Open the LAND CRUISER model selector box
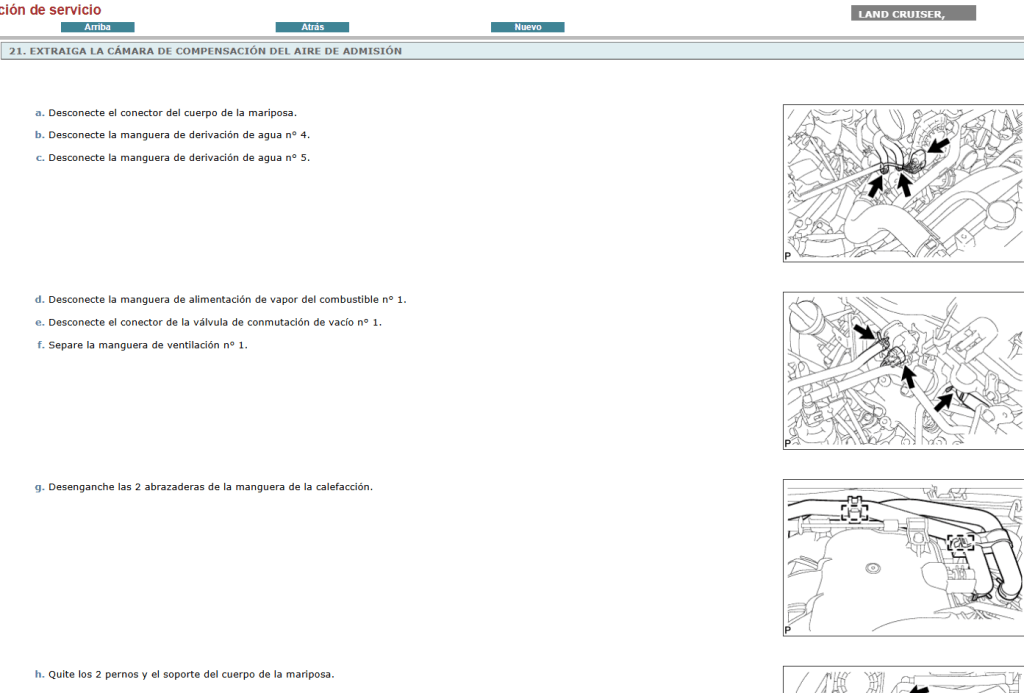 click(x=912, y=13)
